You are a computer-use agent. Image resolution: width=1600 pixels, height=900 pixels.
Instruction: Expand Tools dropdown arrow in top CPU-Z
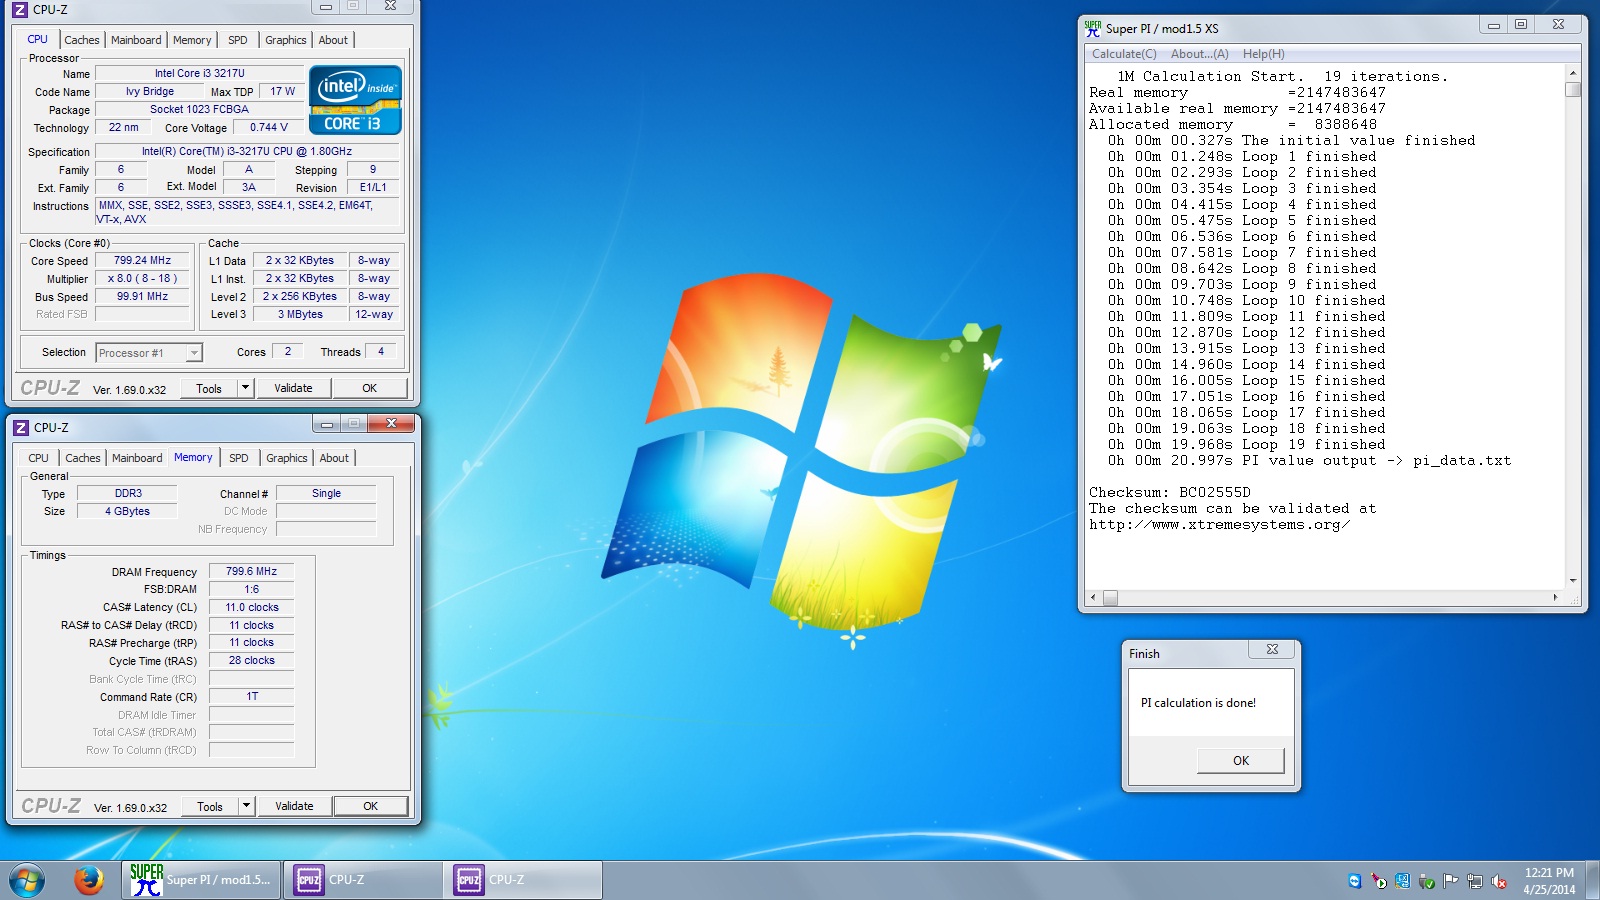[x=245, y=388]
